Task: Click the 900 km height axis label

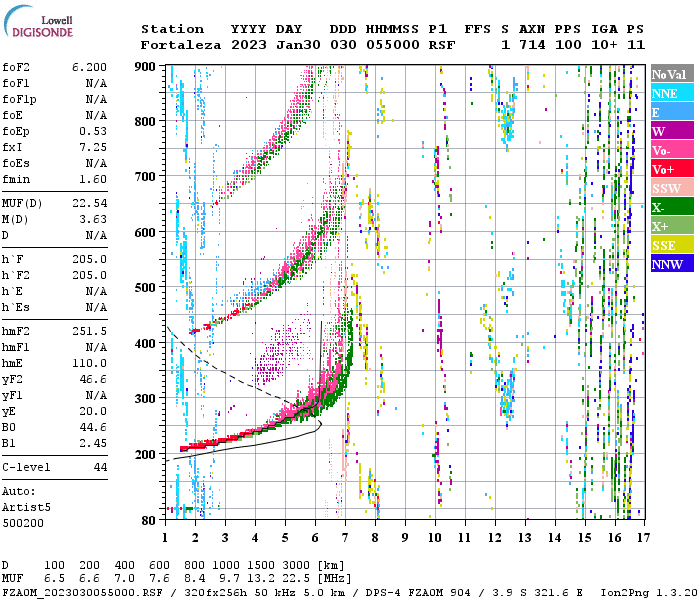Action: pos(145,67)
